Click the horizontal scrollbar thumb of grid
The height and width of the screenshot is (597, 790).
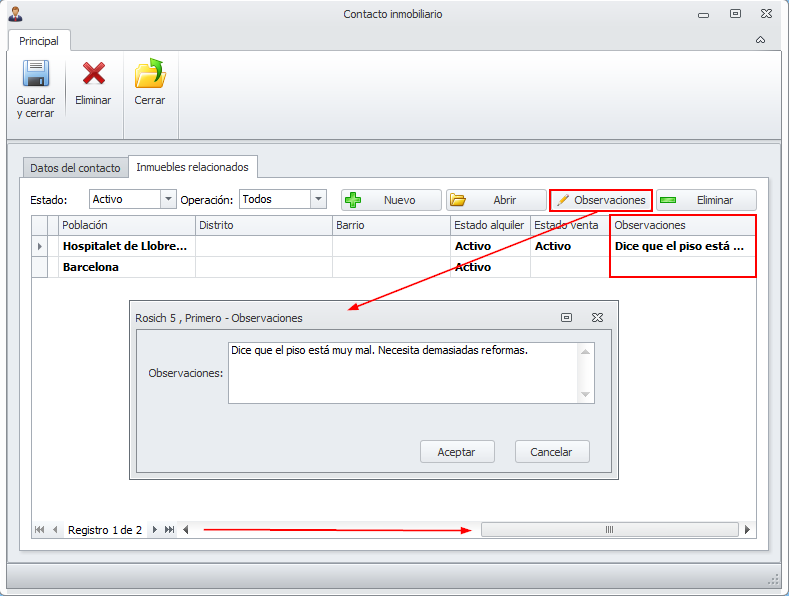point(610,529)
